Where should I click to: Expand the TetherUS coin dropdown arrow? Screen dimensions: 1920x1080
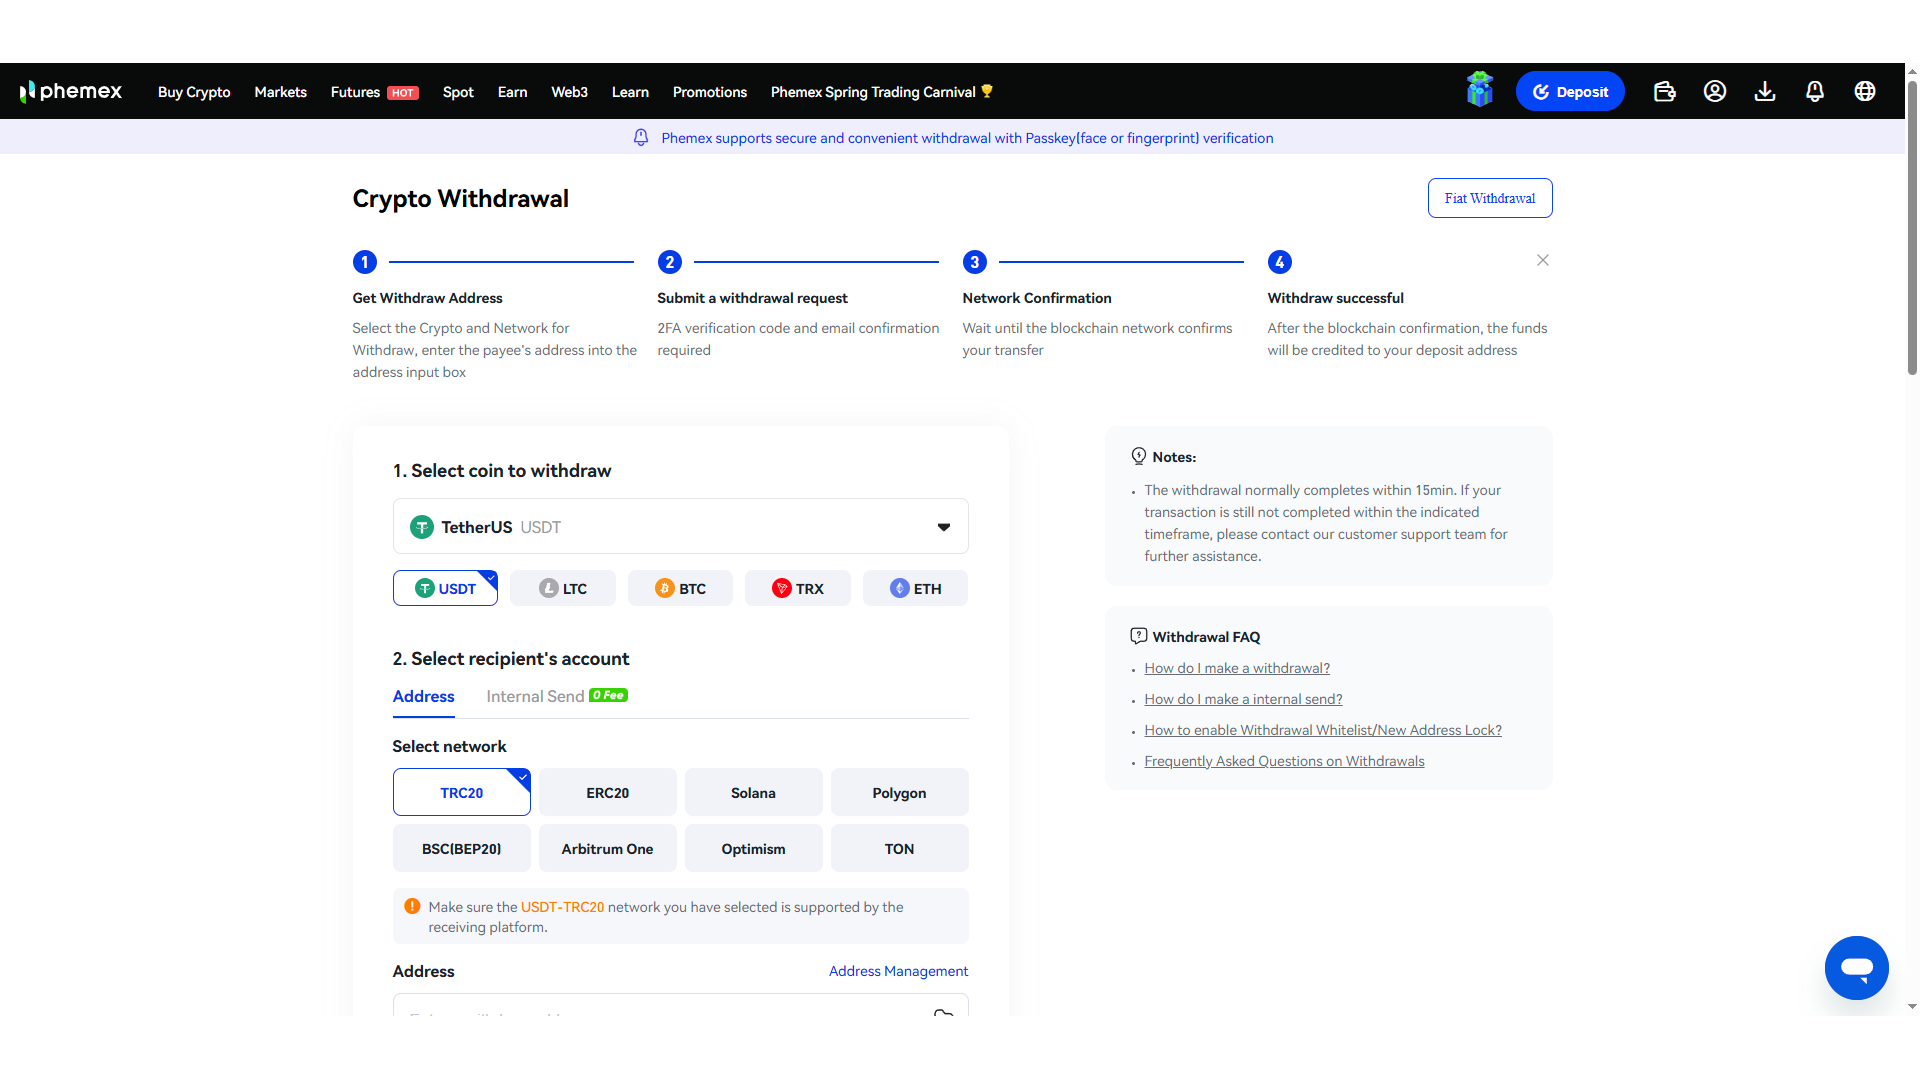click(x=943, y=527)
